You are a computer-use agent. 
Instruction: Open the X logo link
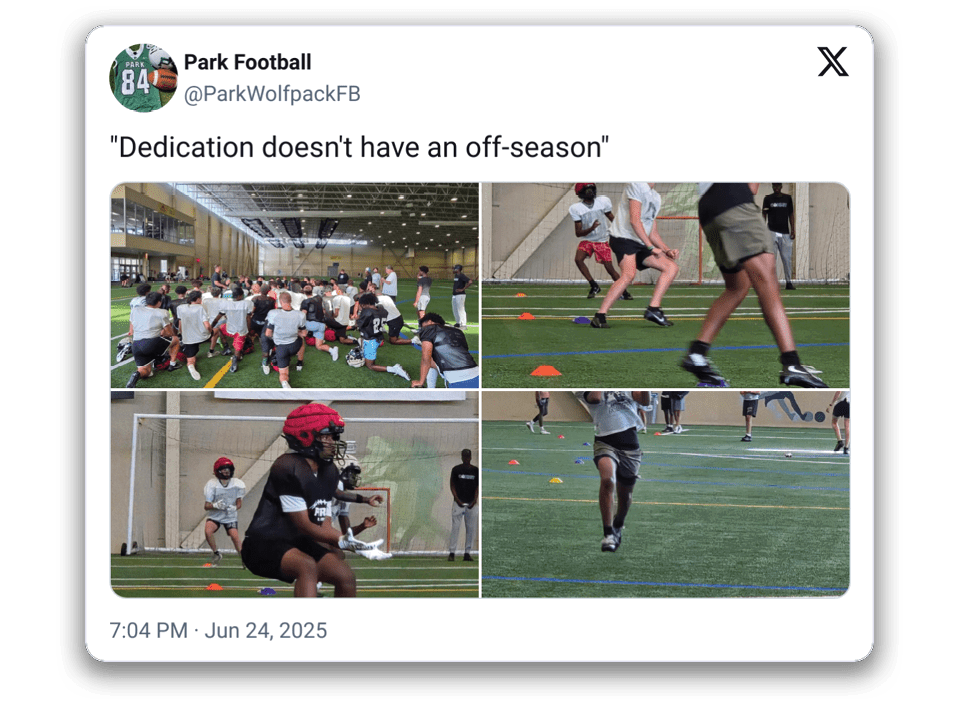pyautogui.click(x=832, y=62)
